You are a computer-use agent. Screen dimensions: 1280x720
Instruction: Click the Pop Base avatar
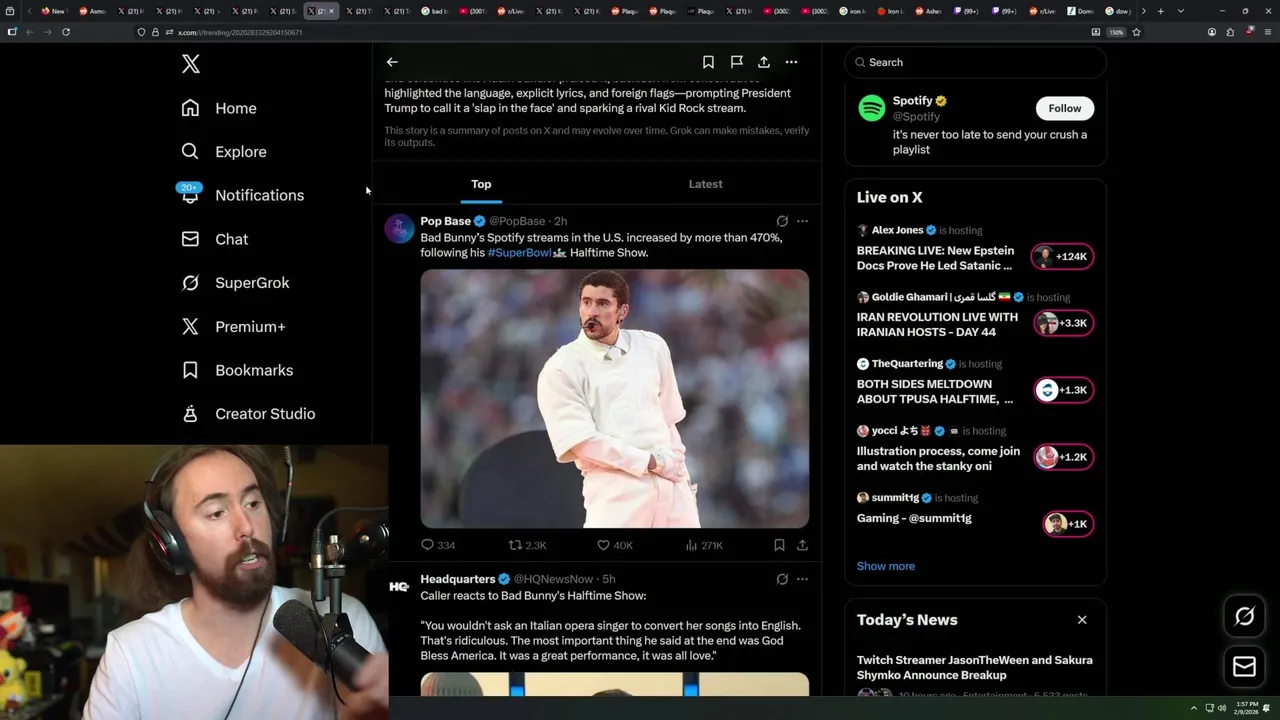click(399, 228)
